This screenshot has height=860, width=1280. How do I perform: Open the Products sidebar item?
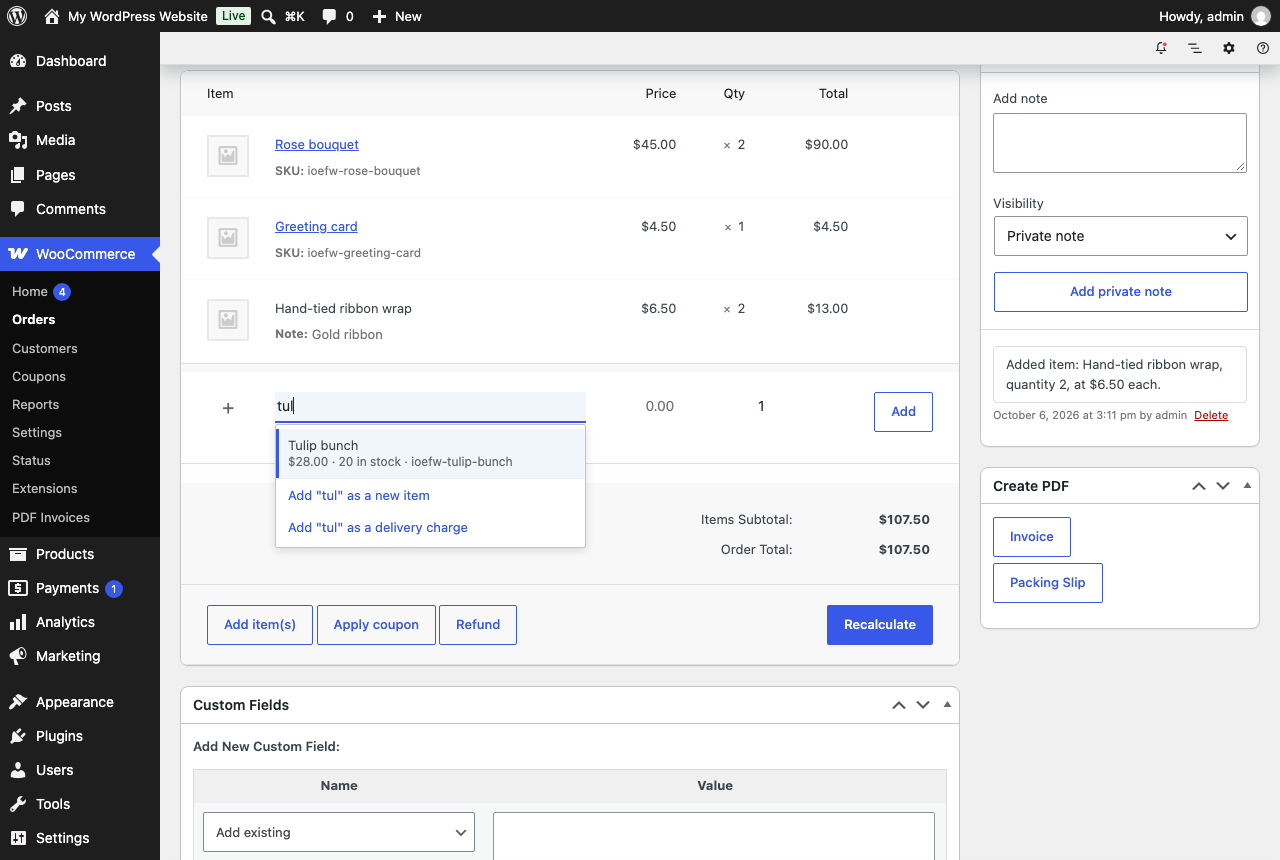[x=80, y=554]
